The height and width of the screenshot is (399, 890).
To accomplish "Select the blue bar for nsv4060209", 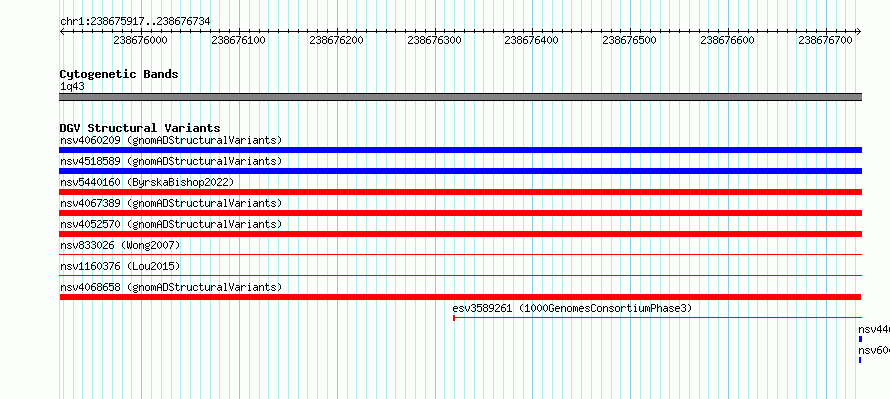I will (x=460, y=150).
